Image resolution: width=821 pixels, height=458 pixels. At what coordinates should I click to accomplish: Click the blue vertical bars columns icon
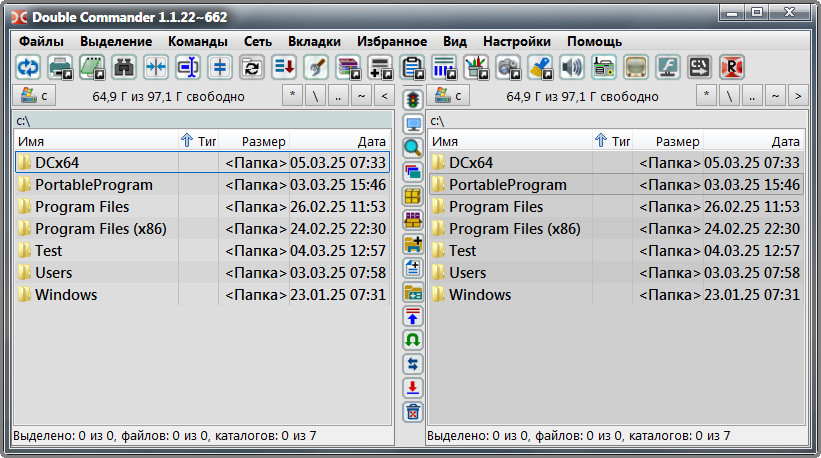[445, 67]
